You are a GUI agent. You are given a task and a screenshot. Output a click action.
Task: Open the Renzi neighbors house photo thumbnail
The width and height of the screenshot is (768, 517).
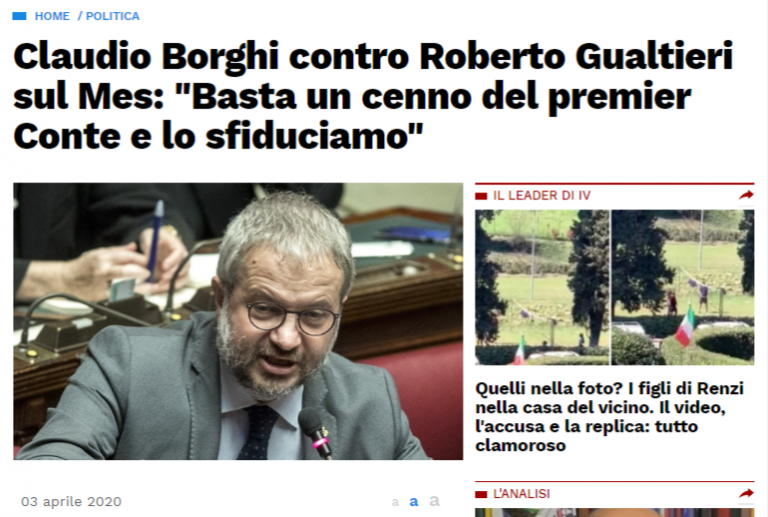(x=614, y=287)
